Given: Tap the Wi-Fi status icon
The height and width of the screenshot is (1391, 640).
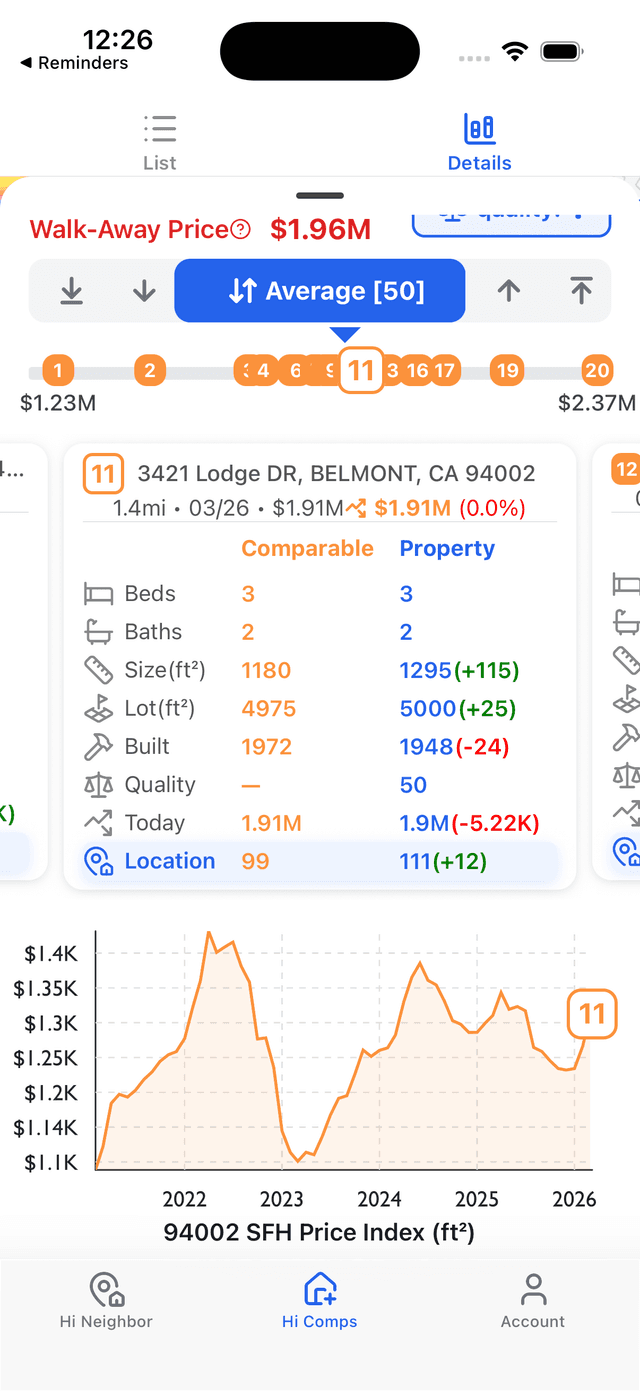Looking at the screenshot, I should (x=515, y=52).
